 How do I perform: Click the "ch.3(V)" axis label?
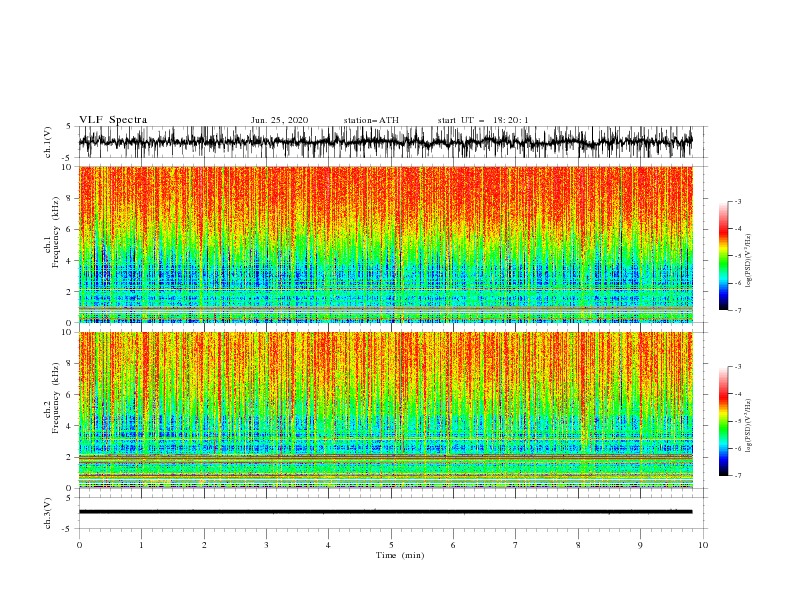(48, 513)
